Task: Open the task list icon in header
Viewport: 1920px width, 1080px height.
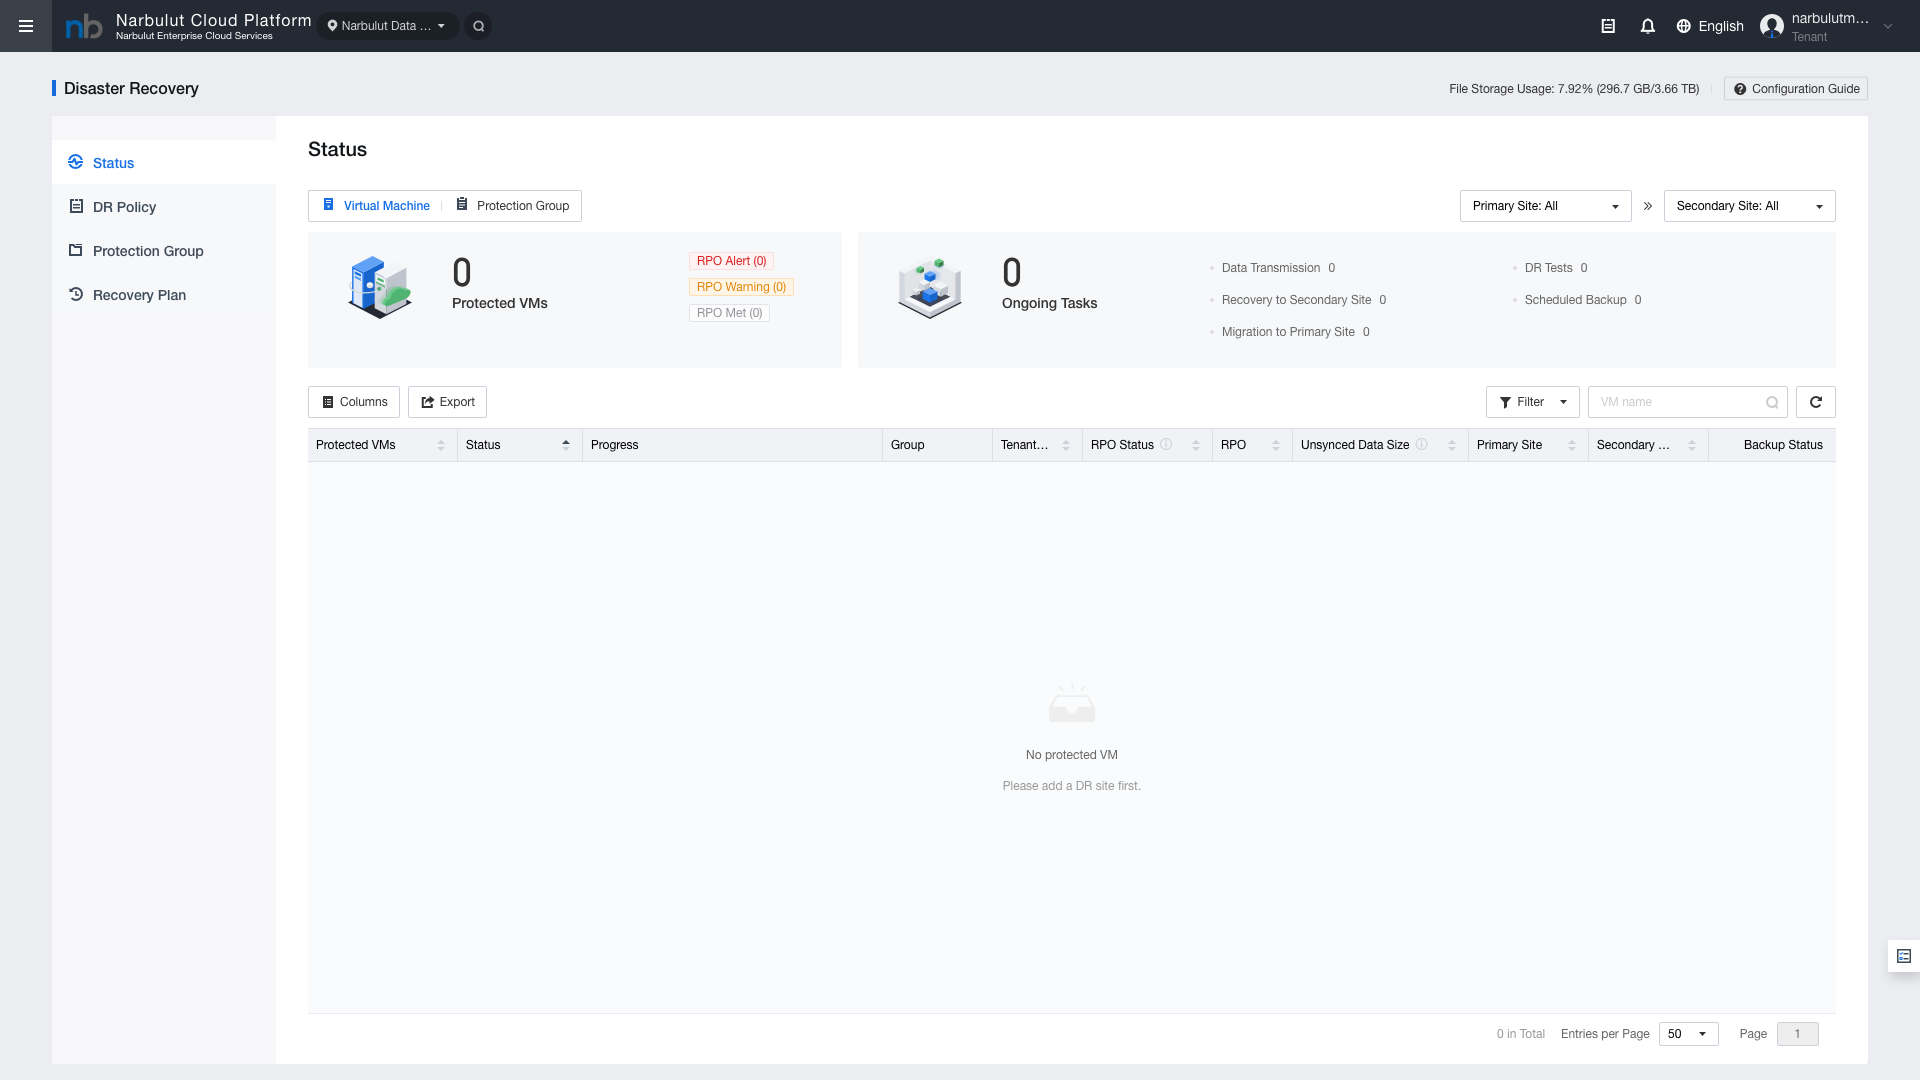Action: pyautogui.click(x=1608, y=26)
